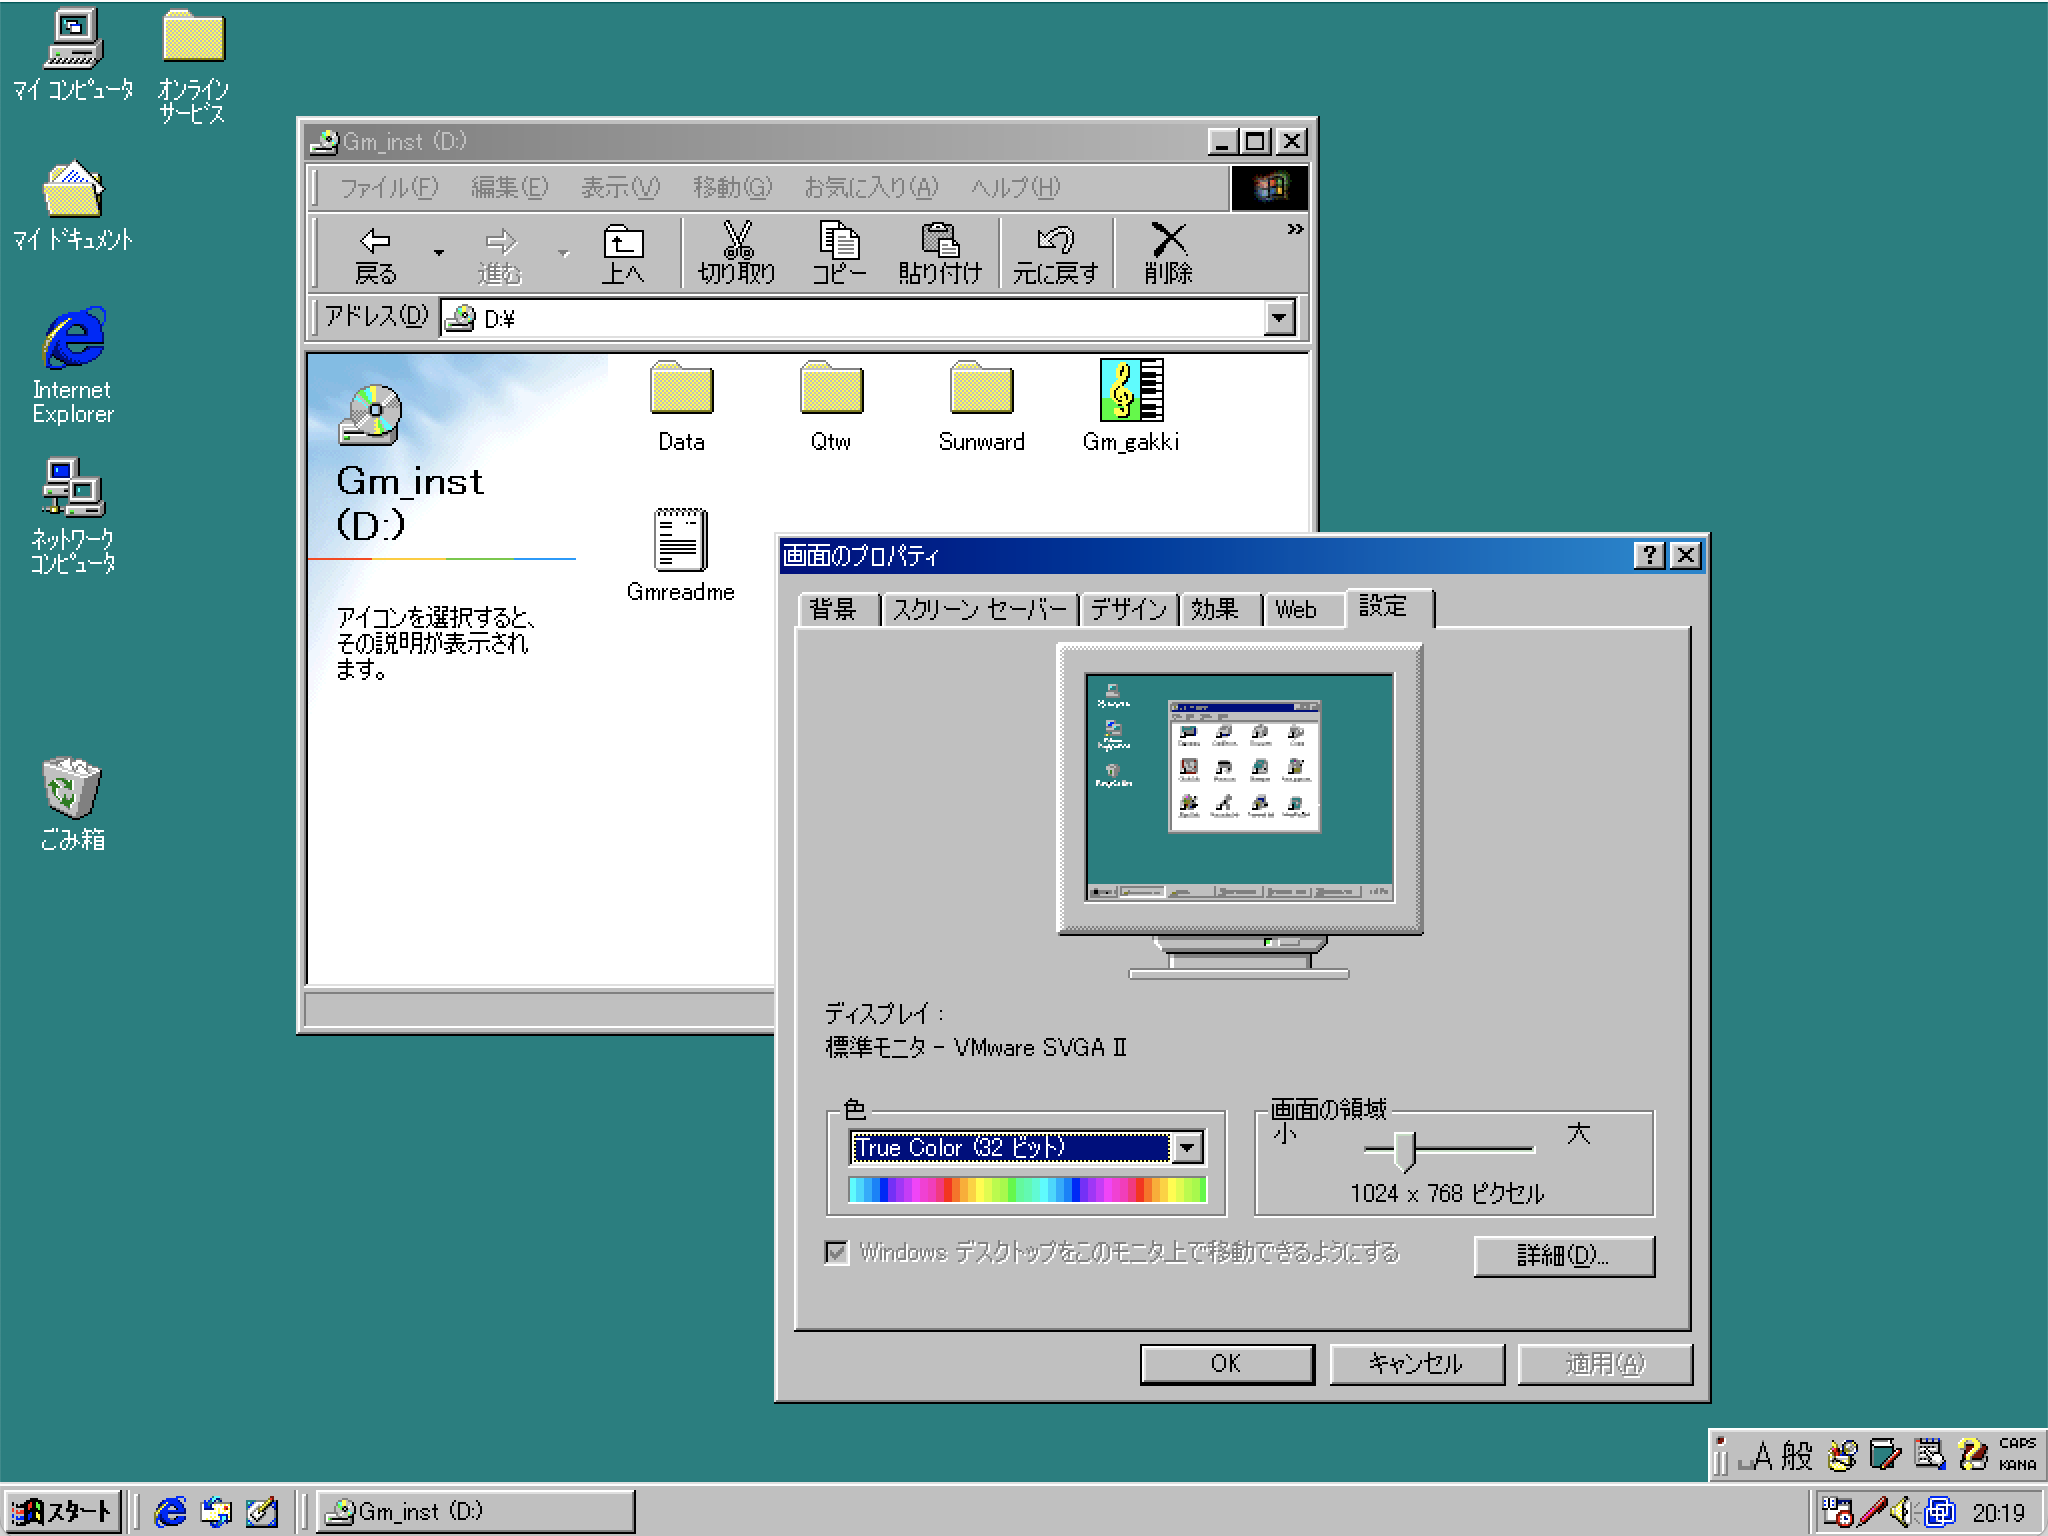Screen dimensions: 2048x1536
Task: Select the マイ コンピュータ desktop icon
Action: [x=73, y=56]
